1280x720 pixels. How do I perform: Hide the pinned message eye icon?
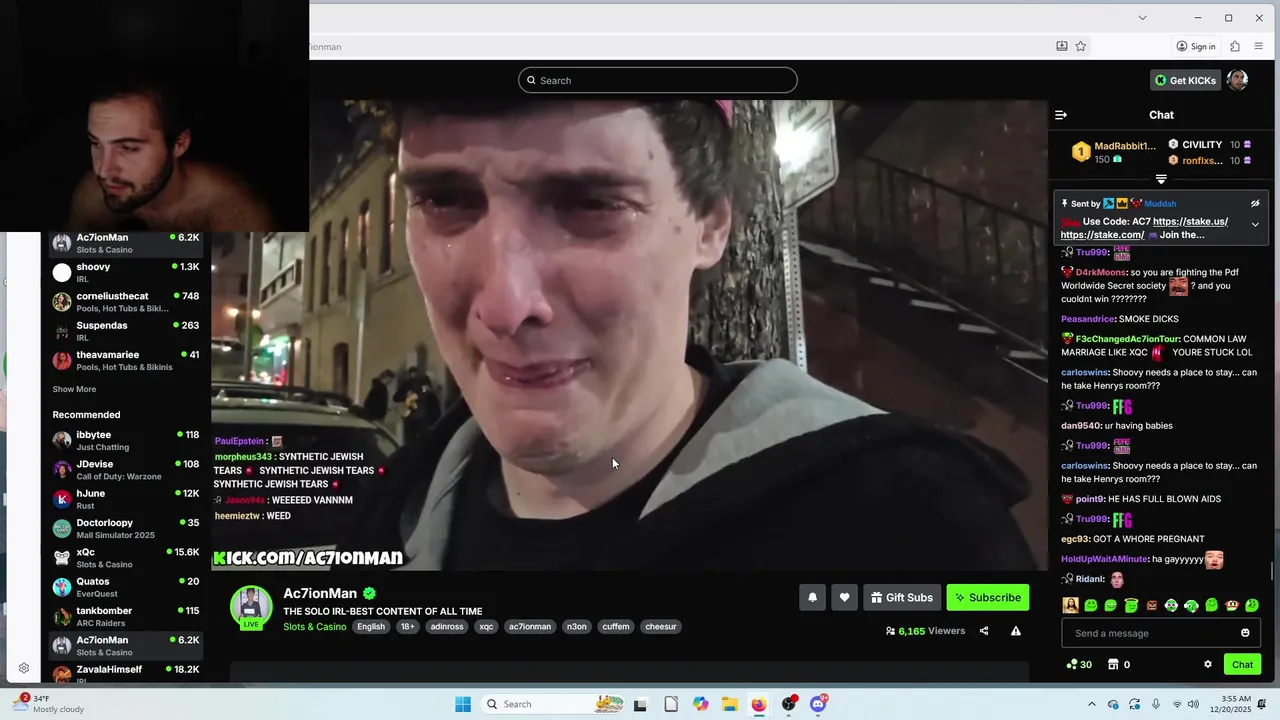pos(1255,204)
